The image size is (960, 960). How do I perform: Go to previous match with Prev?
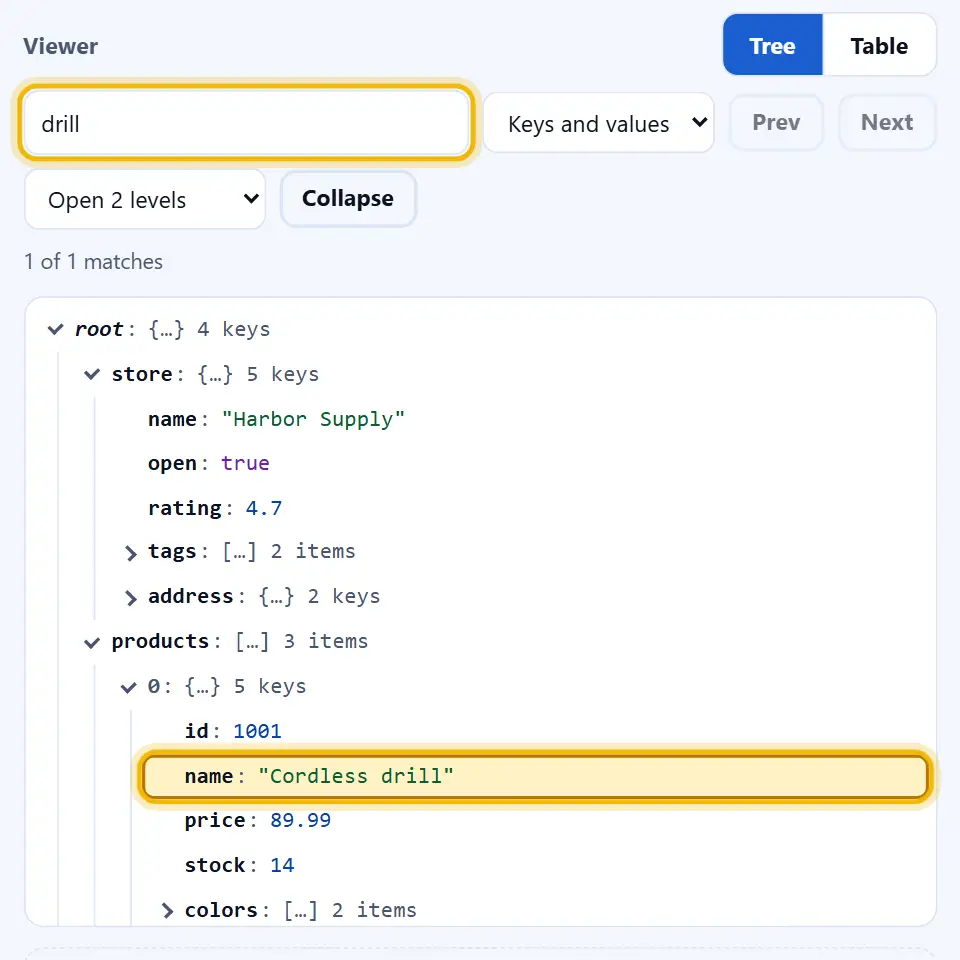(776, 122)
